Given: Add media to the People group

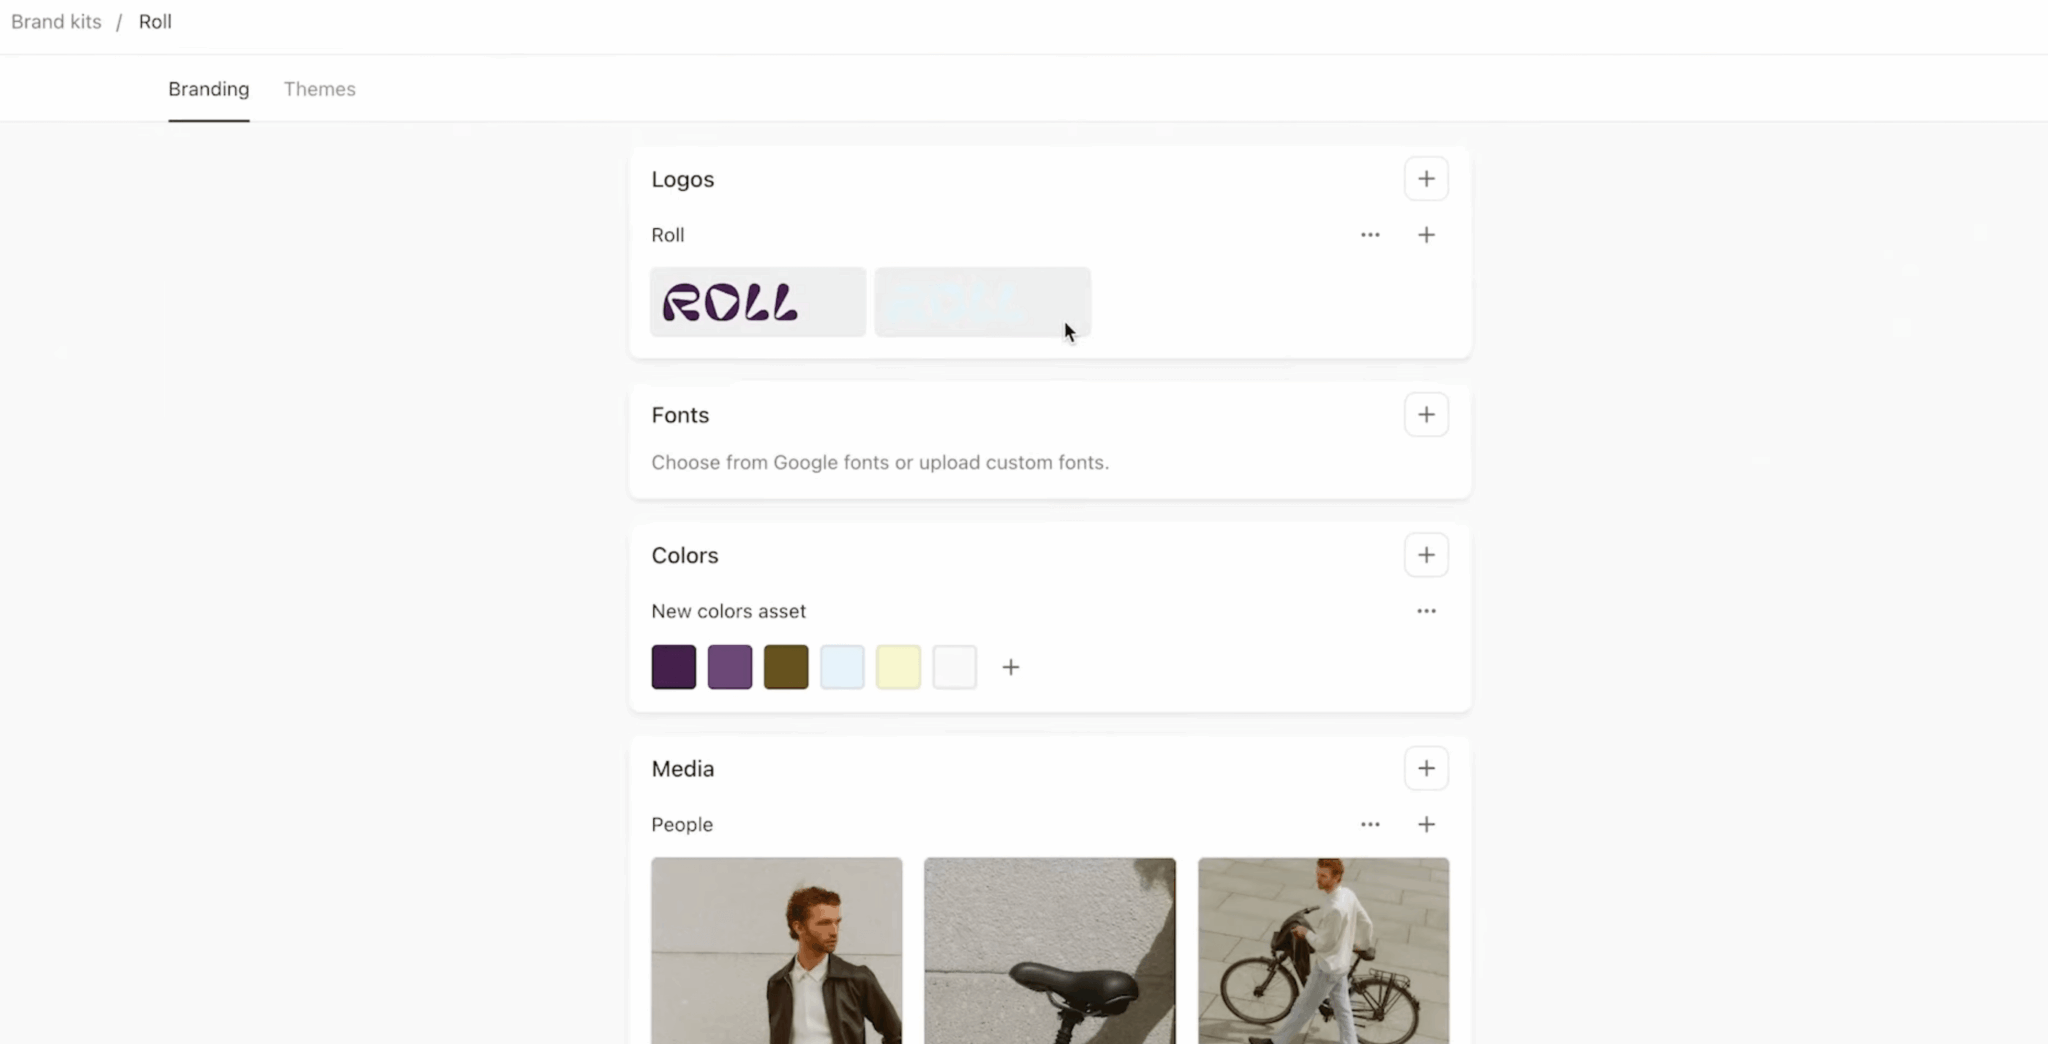Looking at the screenshot, I should 1426,825.
